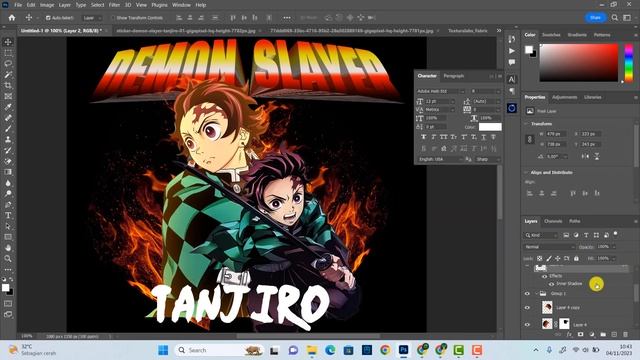
Task: Click the Share button
Action: (x=595, y=18)
